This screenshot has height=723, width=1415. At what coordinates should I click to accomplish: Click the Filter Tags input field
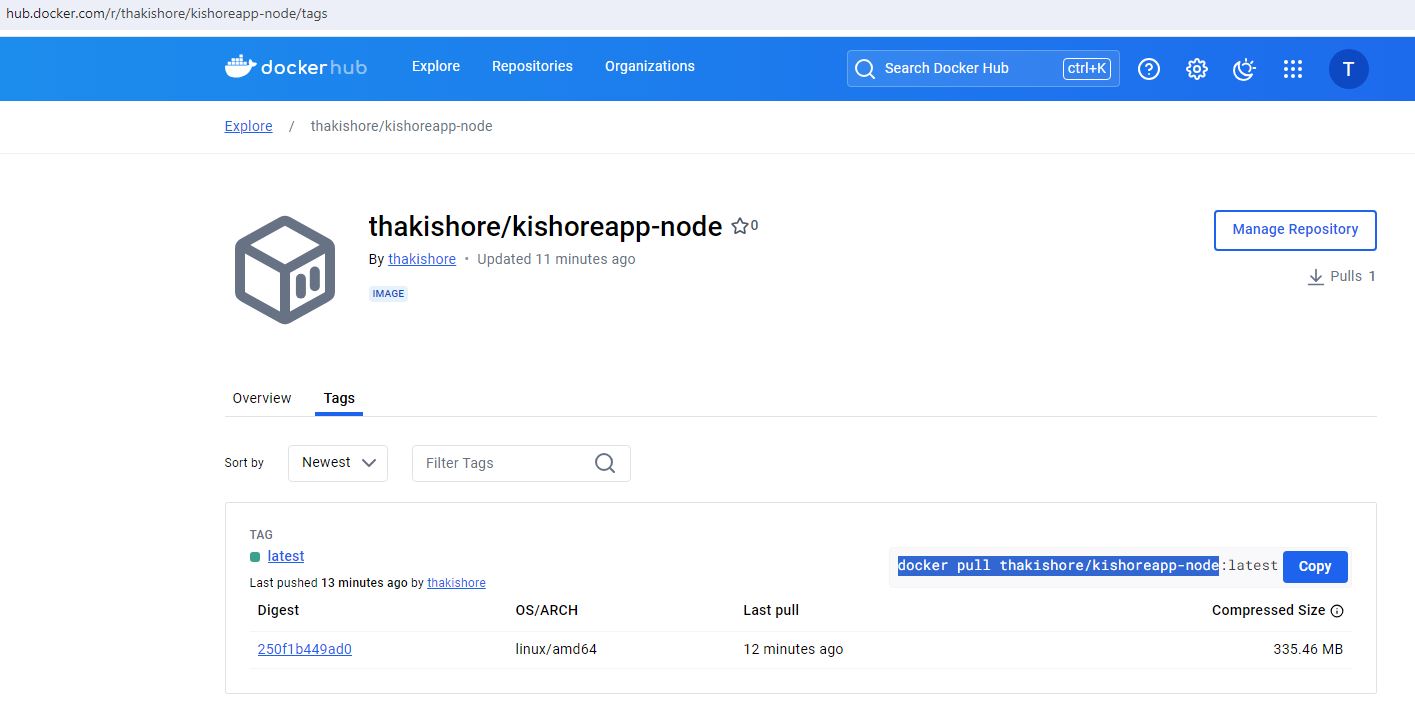[500, 463]
